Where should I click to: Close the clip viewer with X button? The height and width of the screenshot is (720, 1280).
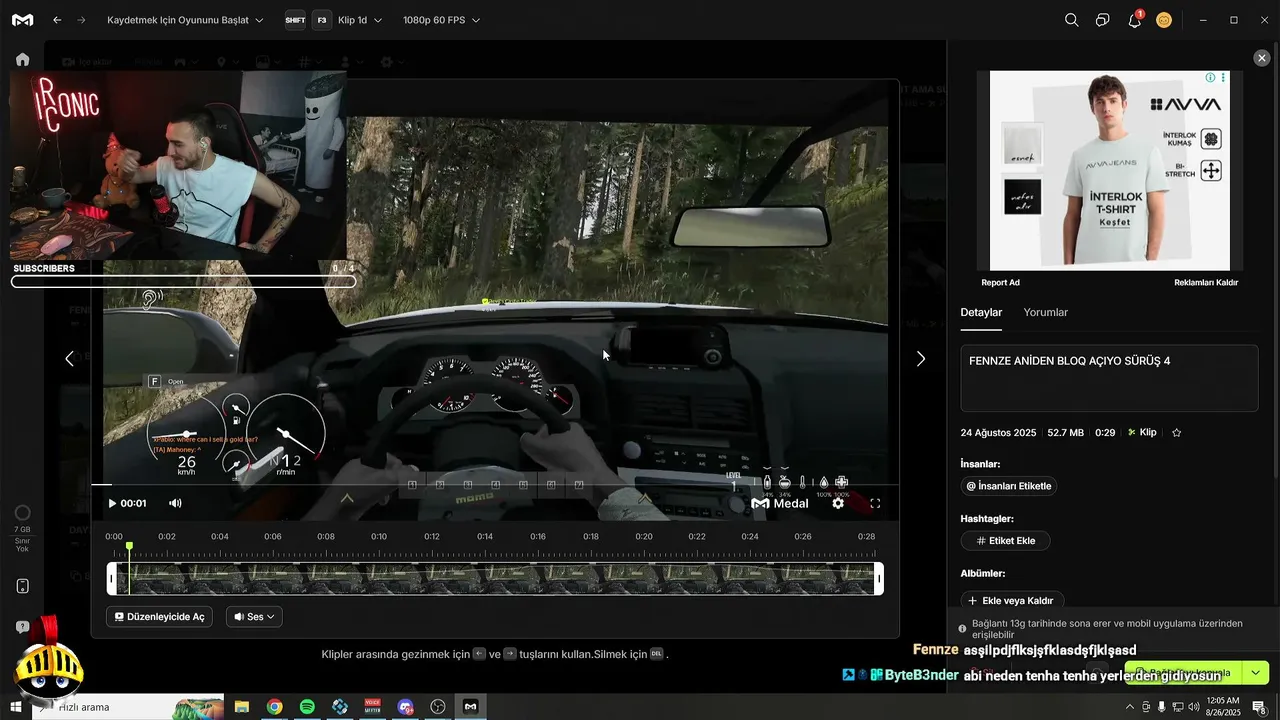tap(1262, 58)
